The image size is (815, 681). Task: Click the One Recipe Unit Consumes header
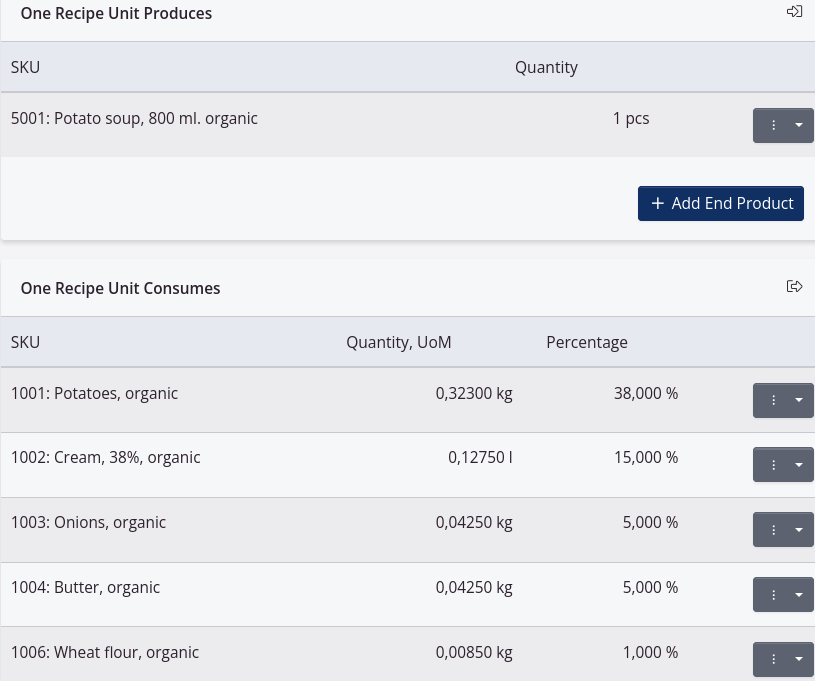[x=120, y=288]
